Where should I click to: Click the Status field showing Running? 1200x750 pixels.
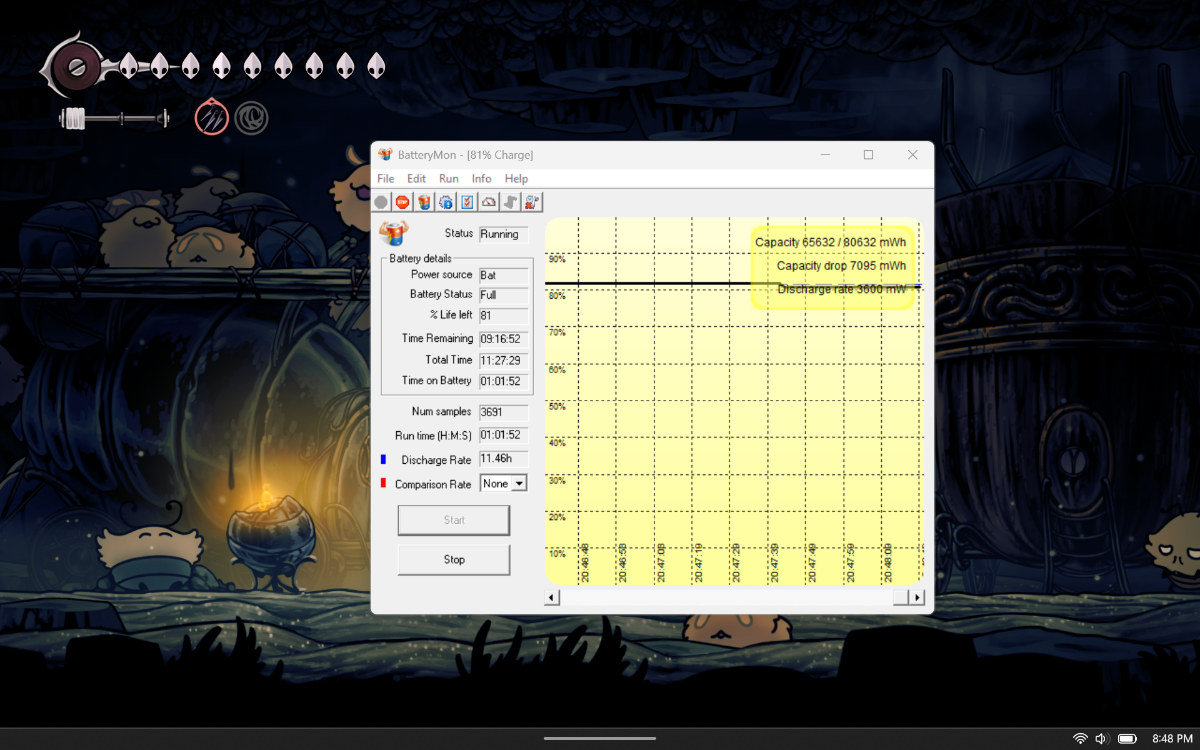tap(503, 234)
